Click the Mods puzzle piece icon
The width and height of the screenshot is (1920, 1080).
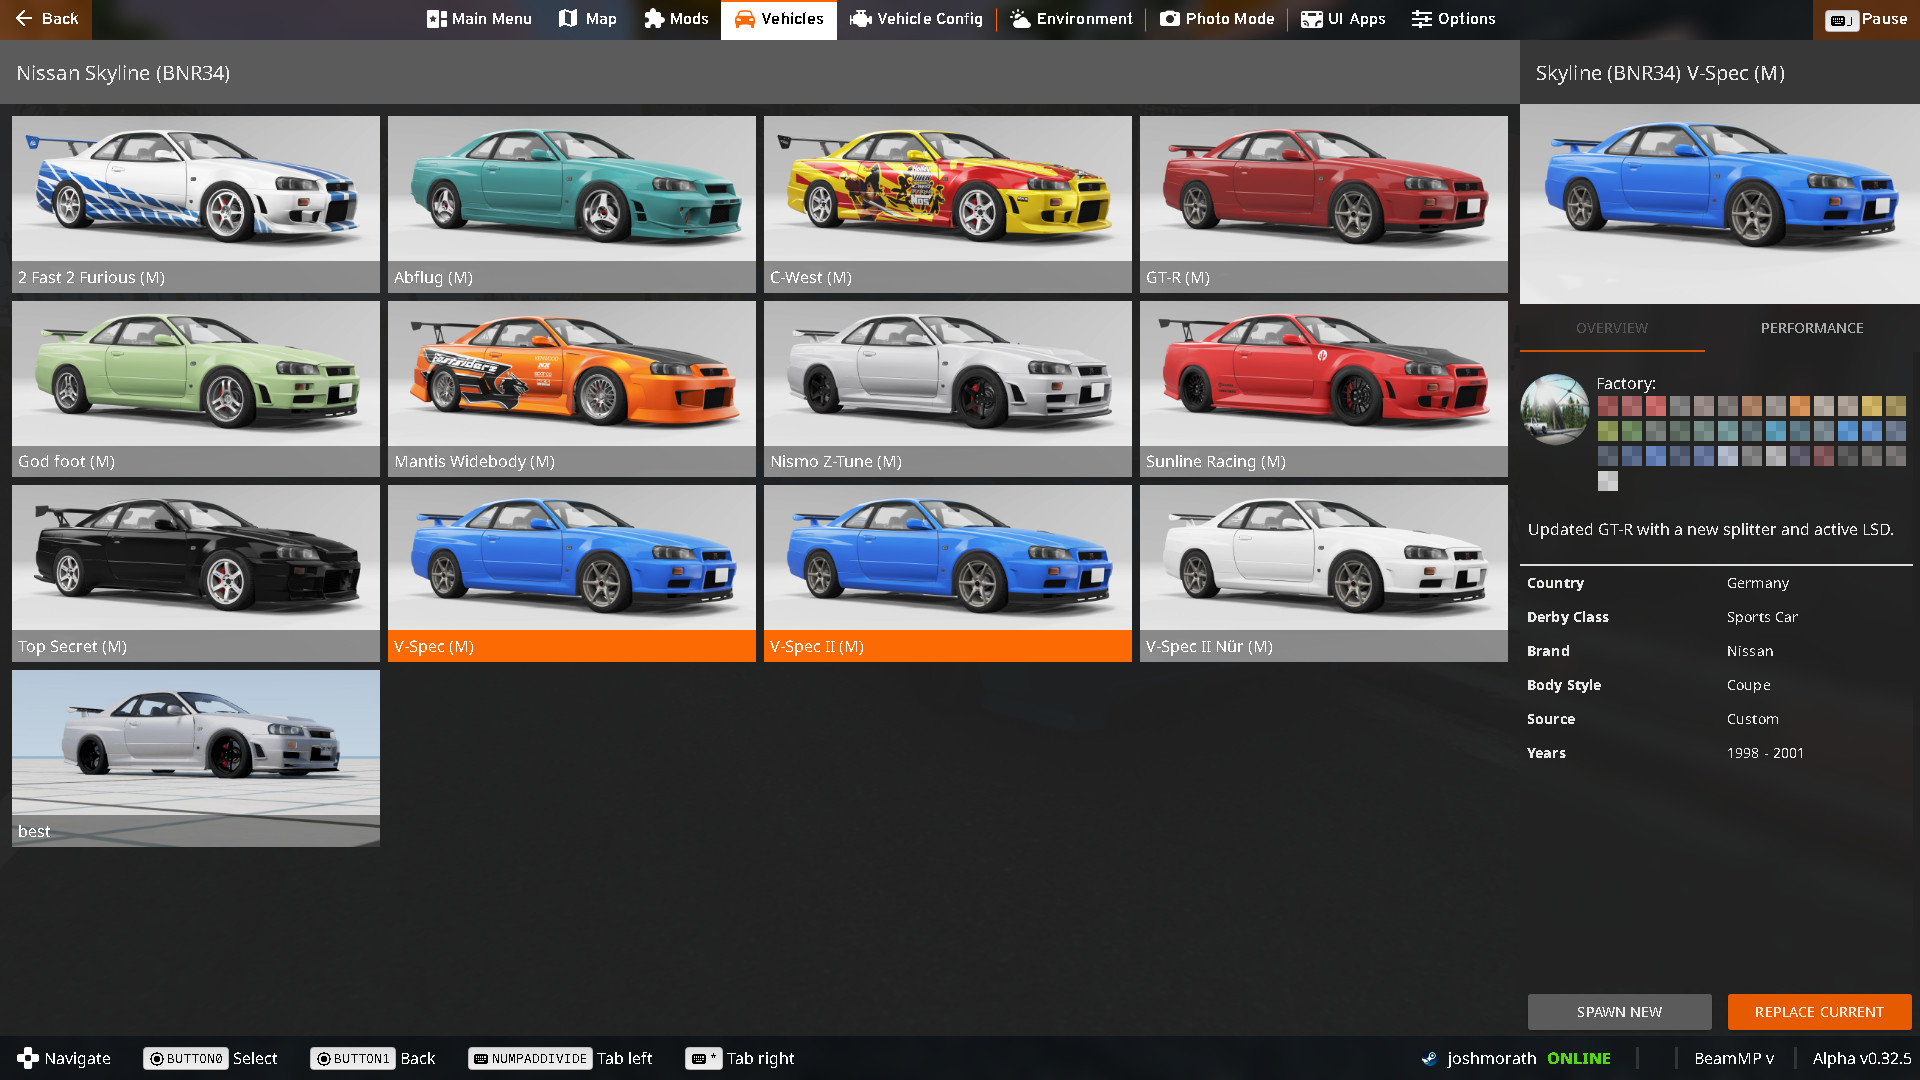click(654, 19)
